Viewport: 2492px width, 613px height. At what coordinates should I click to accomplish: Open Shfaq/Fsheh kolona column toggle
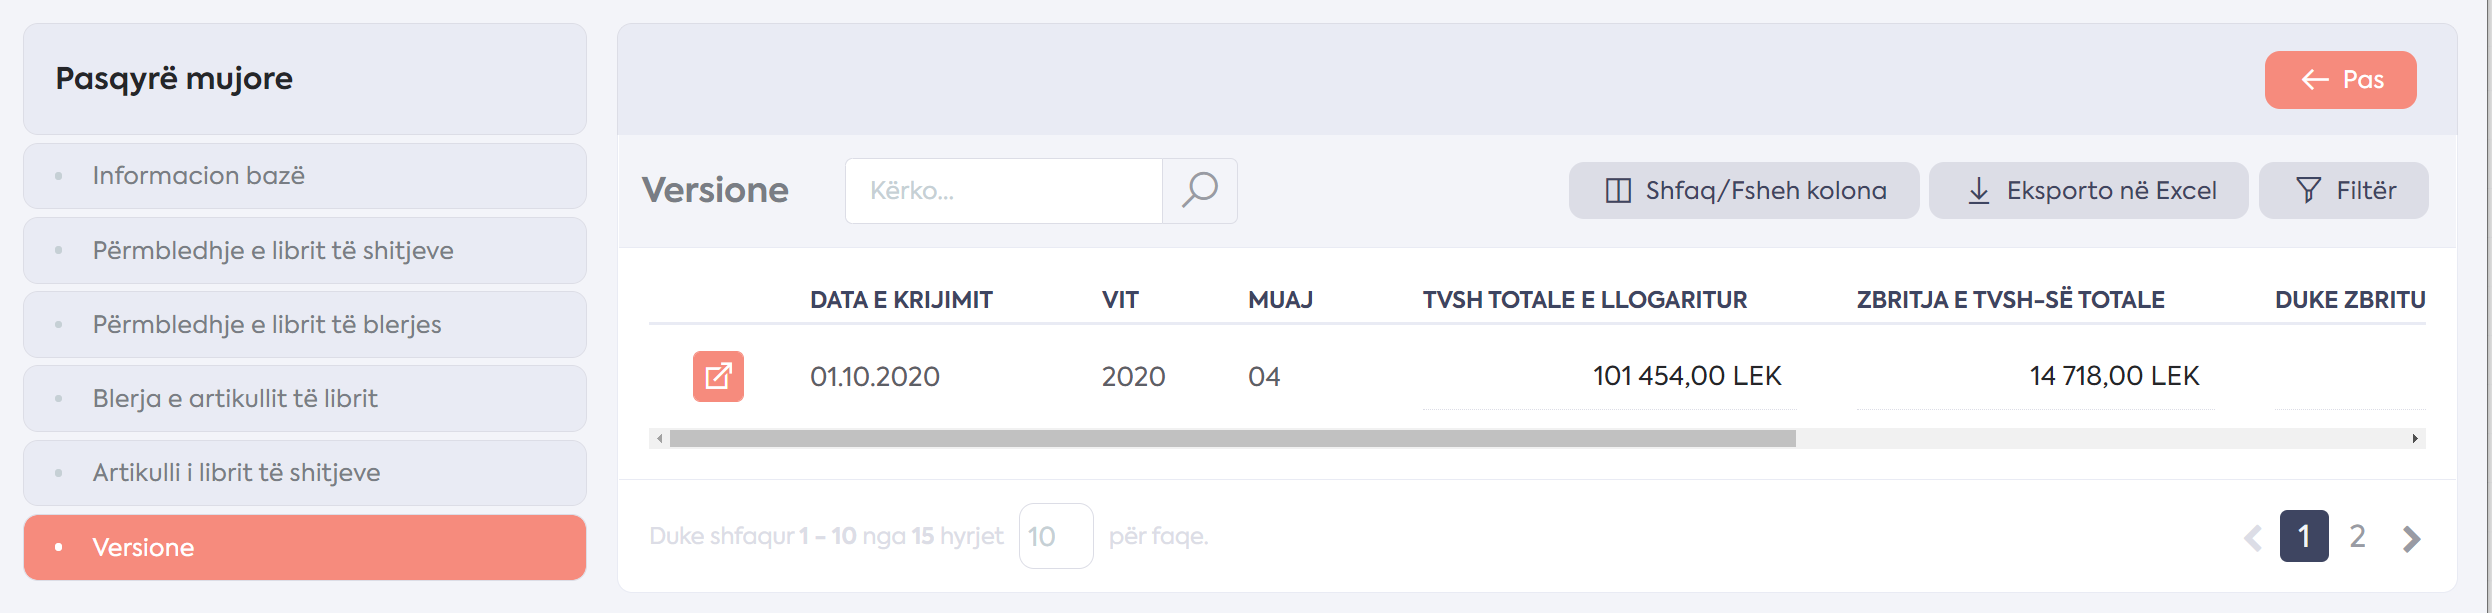pos(1744,190)
